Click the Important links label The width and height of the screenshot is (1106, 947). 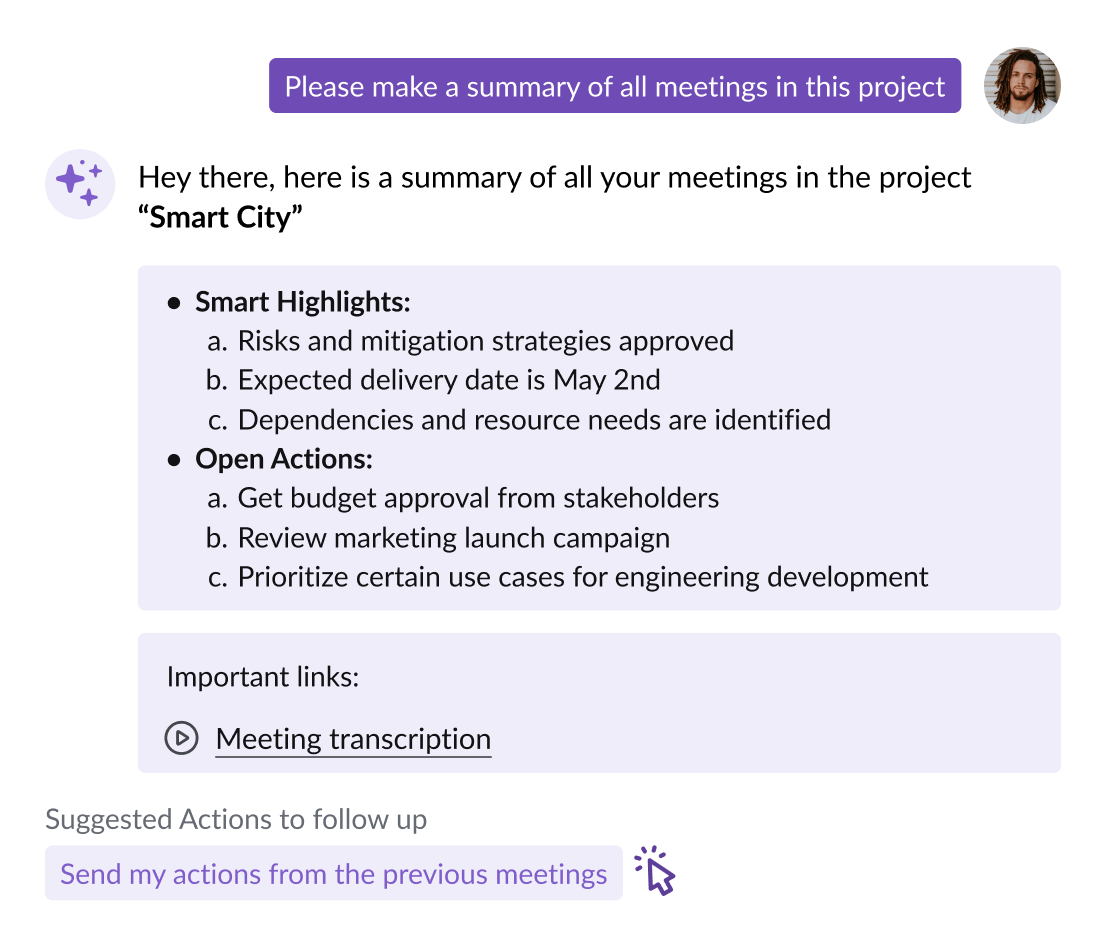(262, 677)
